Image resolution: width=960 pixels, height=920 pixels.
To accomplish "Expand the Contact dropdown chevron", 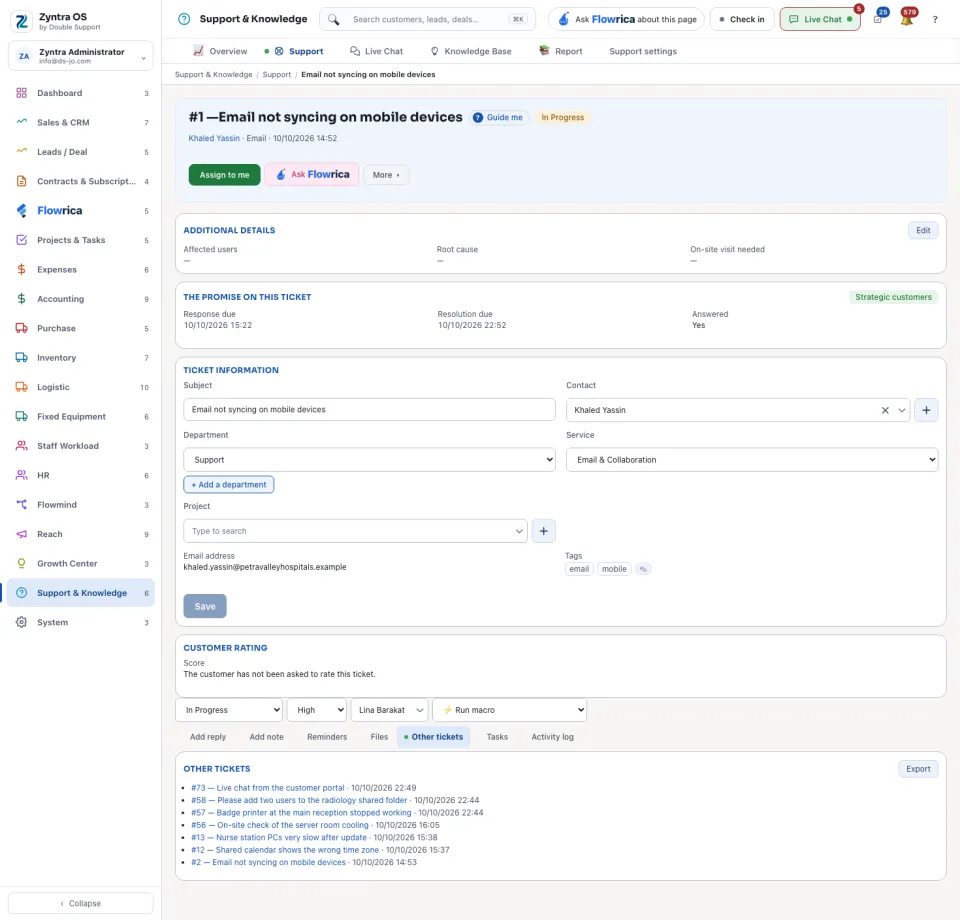I will (901, 410).
